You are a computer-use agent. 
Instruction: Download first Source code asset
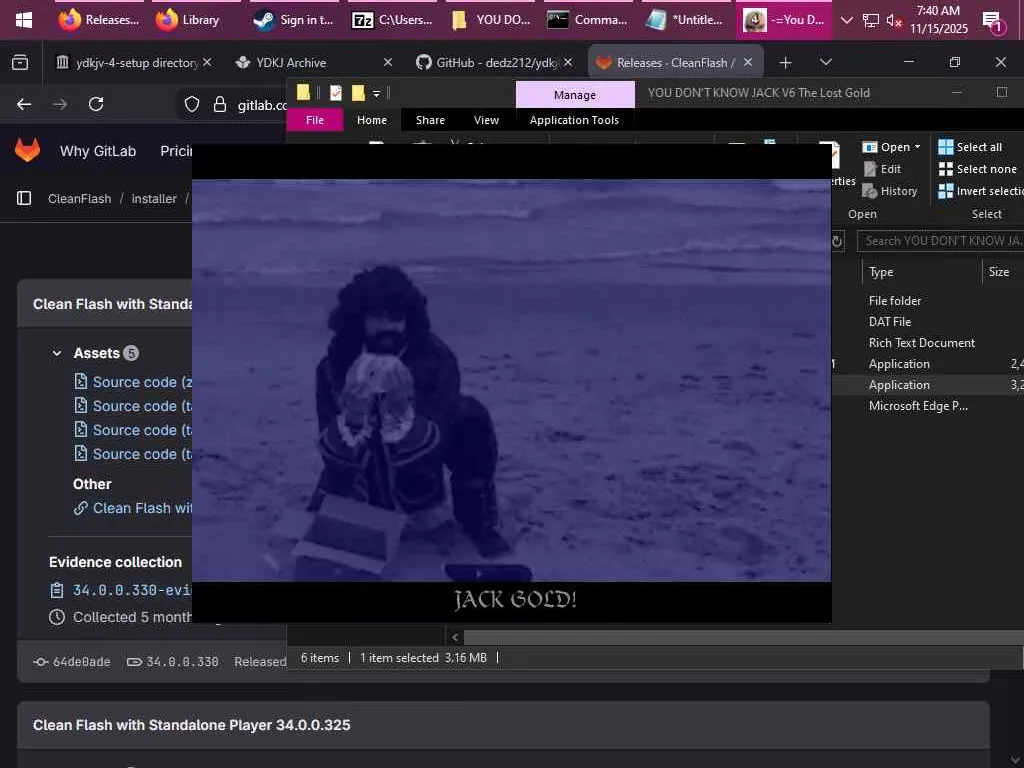click(x=134, y=382)
